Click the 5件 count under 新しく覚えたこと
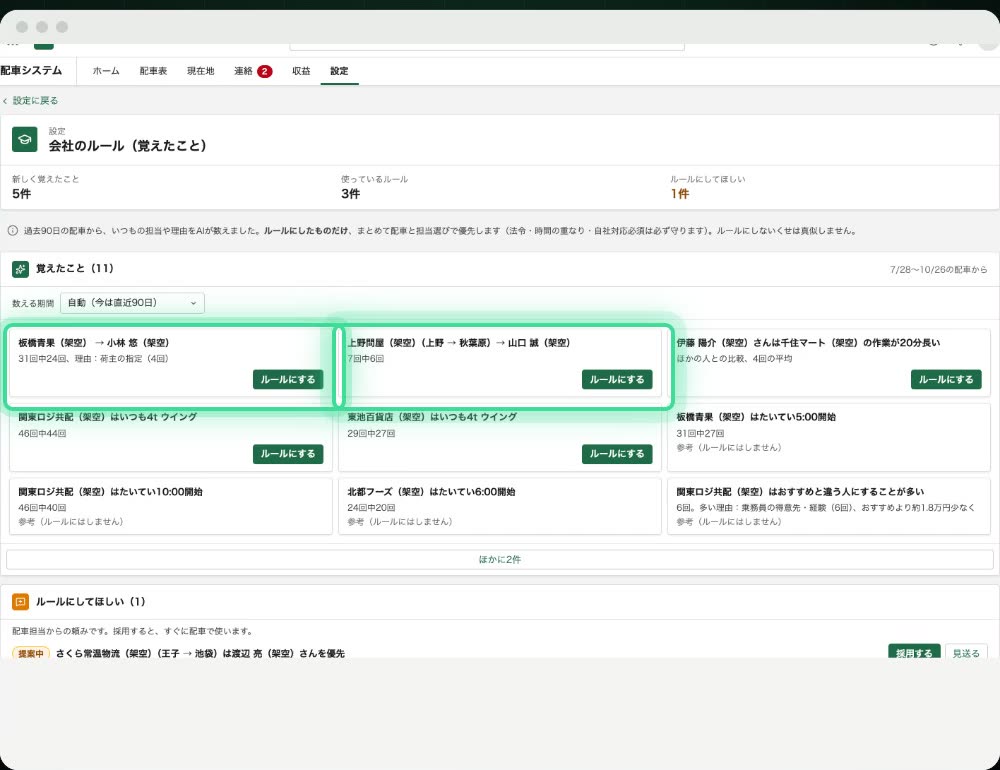 [22, 194]
